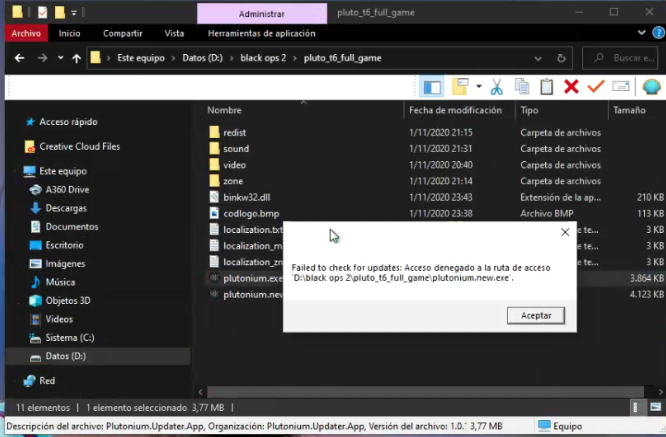666x437 pixels.
Task: Switch to details view icon in status bar
Action: [x=635, y=408]
